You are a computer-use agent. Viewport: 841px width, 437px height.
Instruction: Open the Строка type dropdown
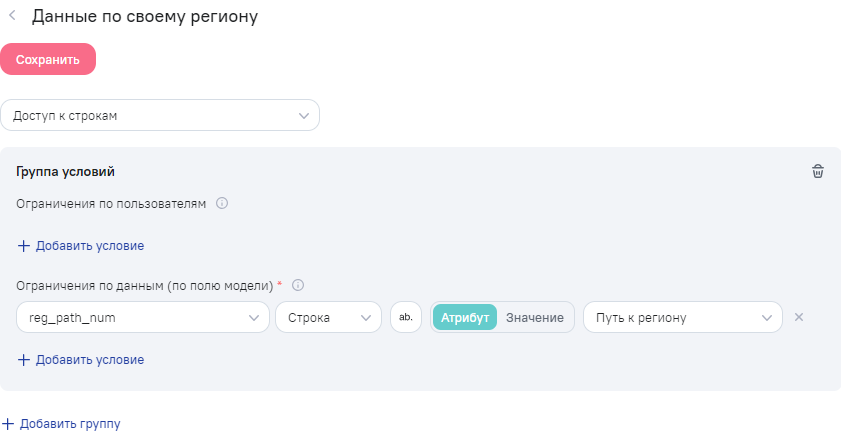point(328,317)
